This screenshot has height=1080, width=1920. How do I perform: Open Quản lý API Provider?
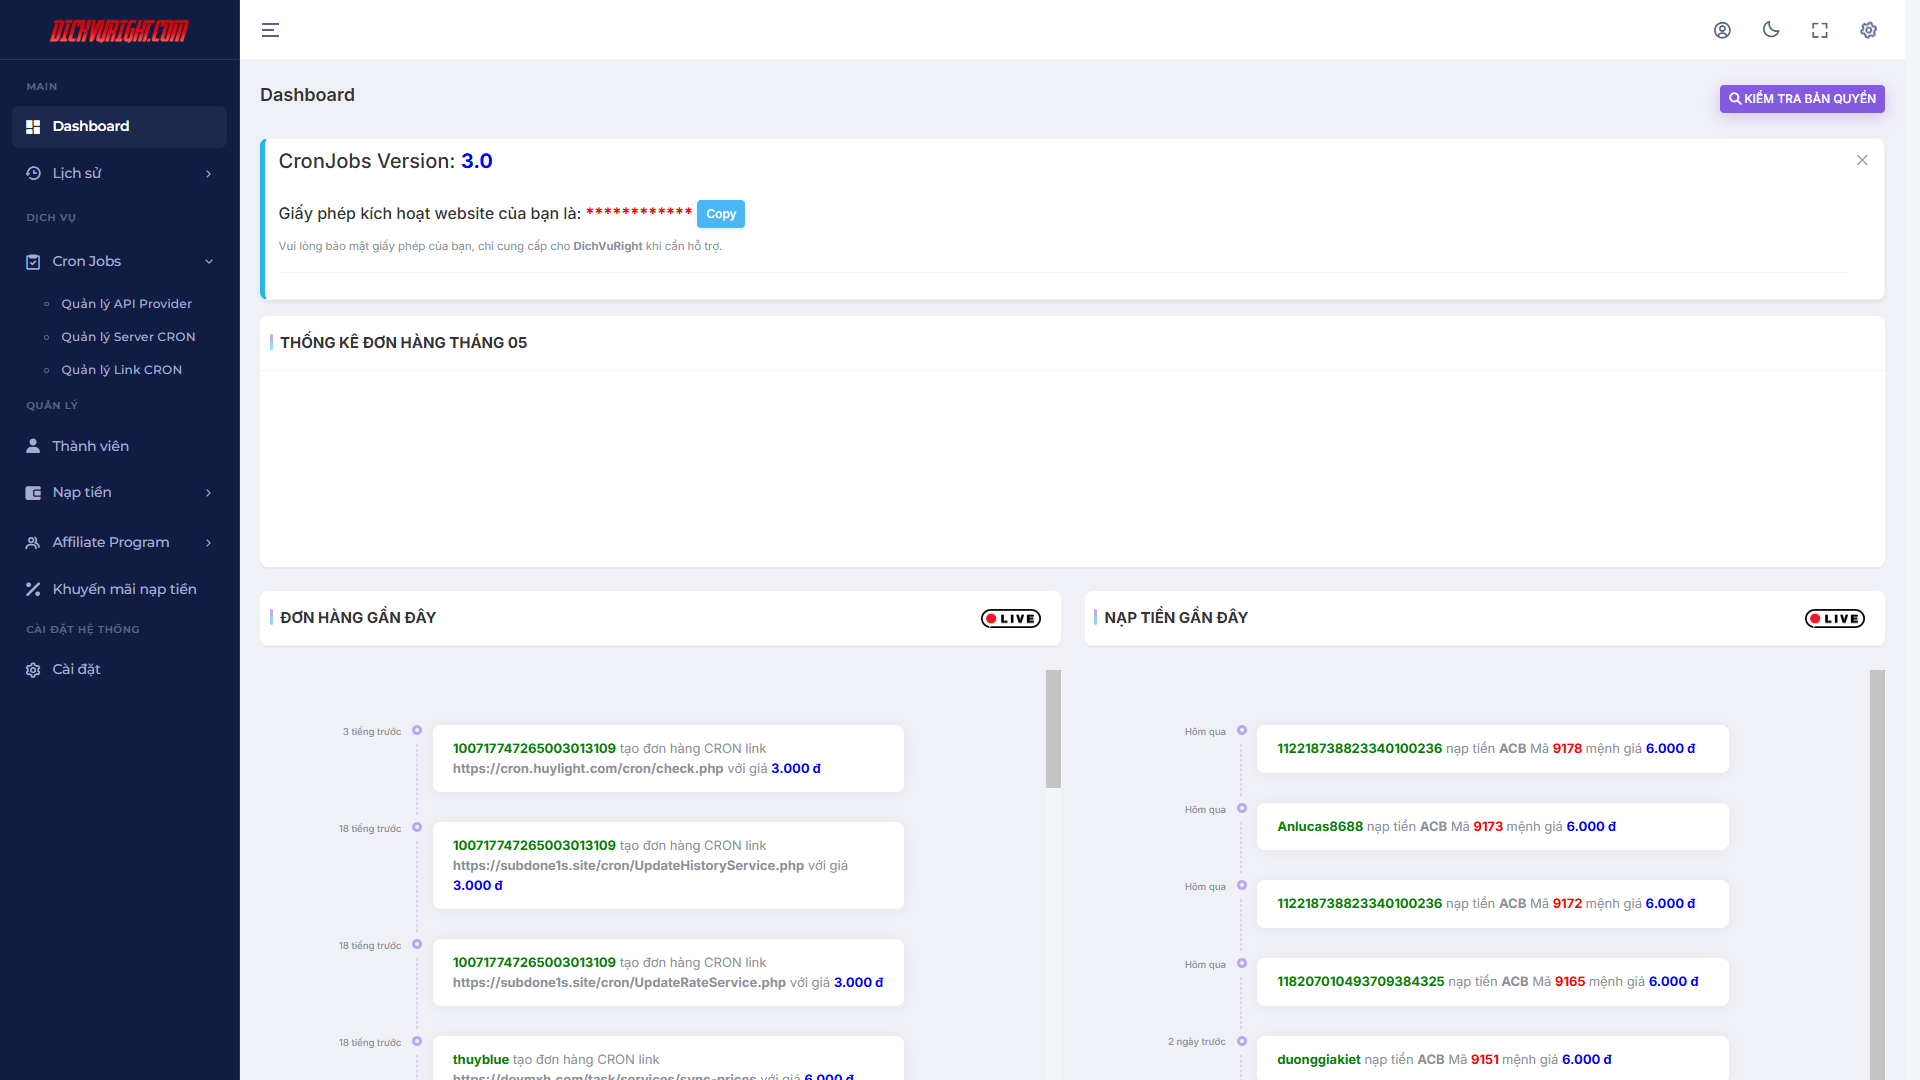pyautogui.click(x=126, y=304)
